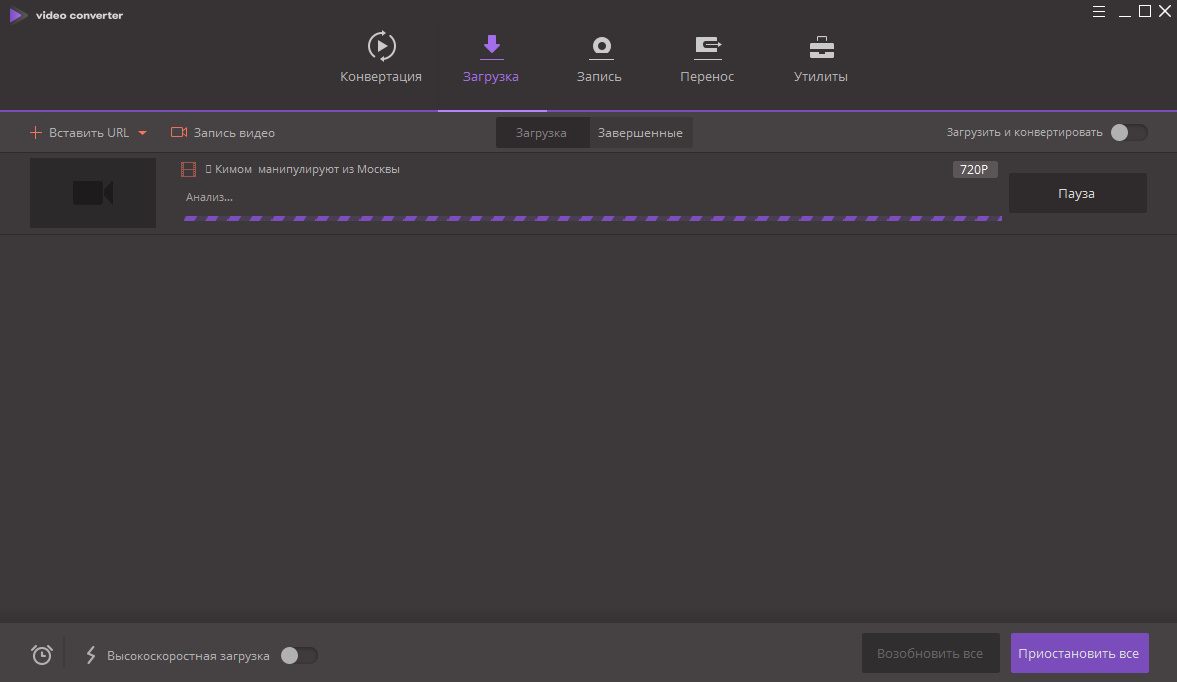The height and width of the screenshot is (682, 1177).
Task: Toggle the Загрузить и конвертировать switch
Action: [1129, 132]
